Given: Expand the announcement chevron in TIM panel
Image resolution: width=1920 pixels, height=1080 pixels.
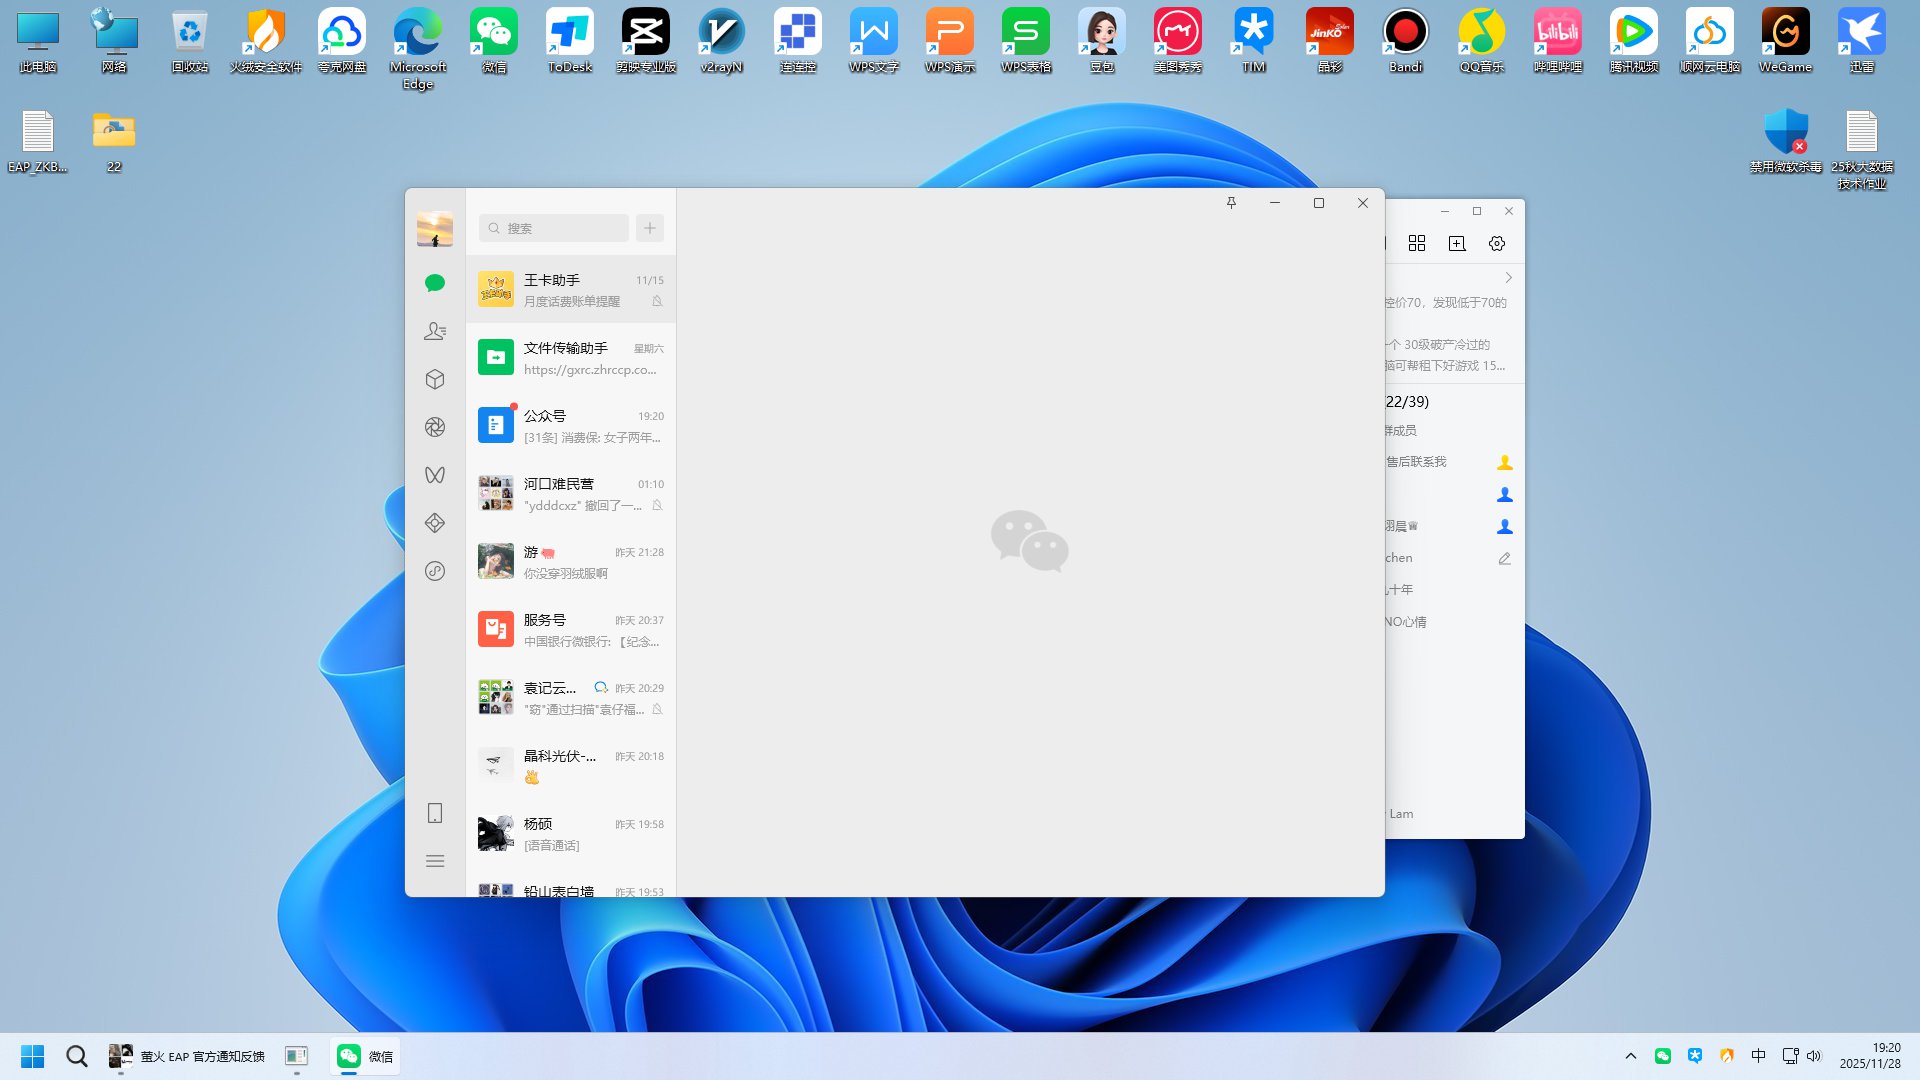Looking at the screenshot, I should [x=1508, y=278].
